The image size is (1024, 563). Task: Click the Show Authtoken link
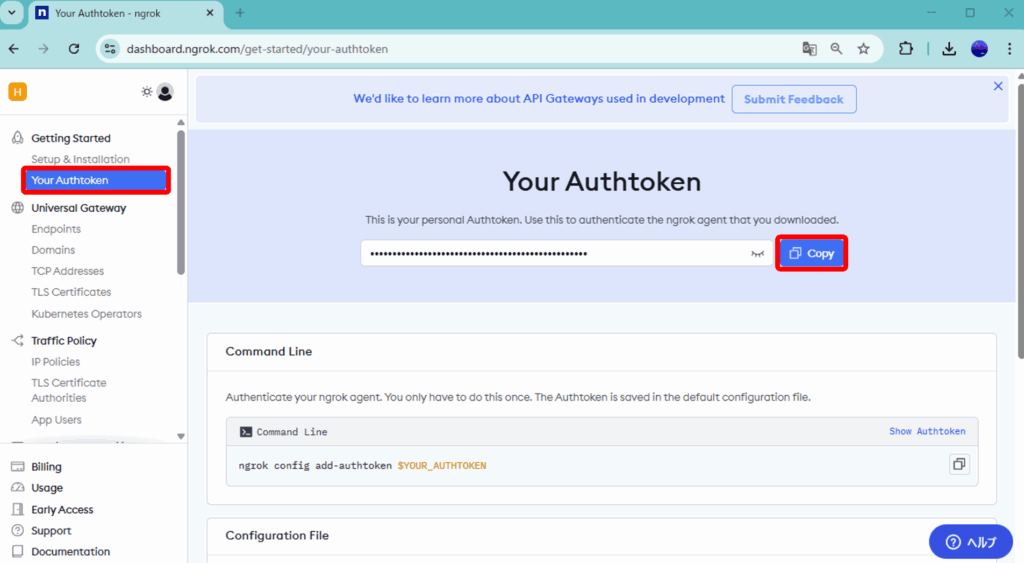[927, 431]
